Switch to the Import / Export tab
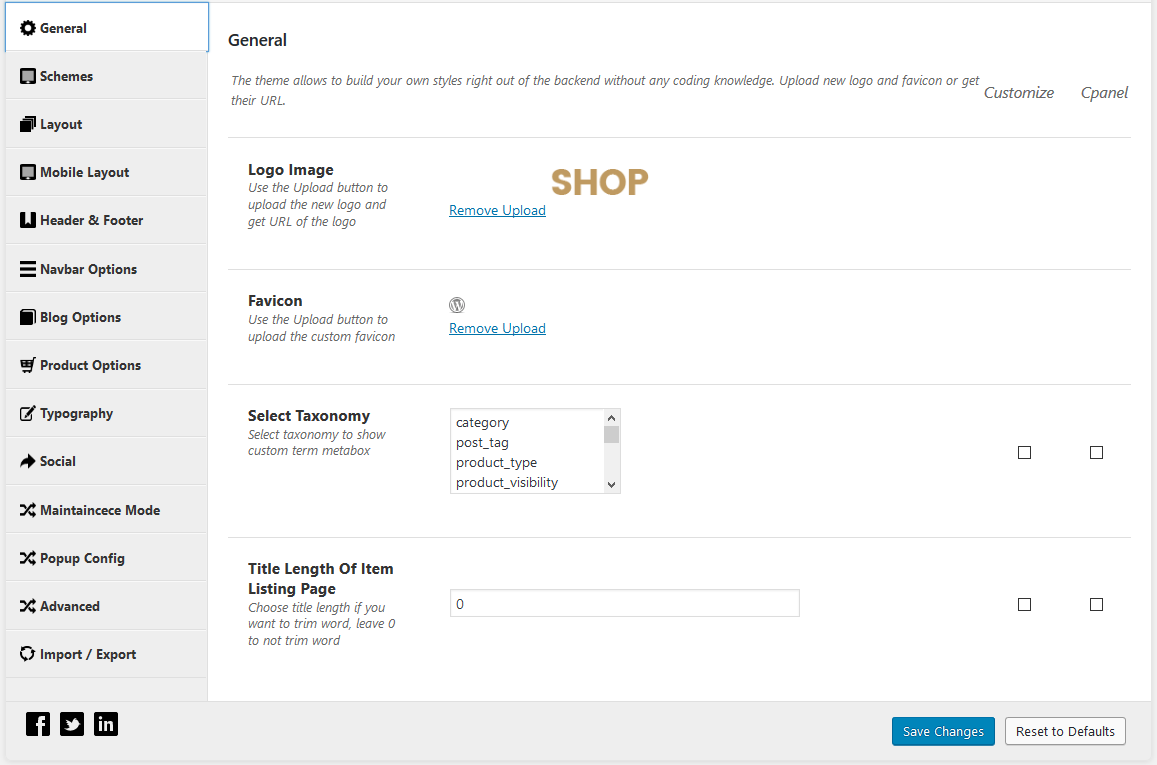This screenshot has height=765, width=1157. click(x=88, y=654)
